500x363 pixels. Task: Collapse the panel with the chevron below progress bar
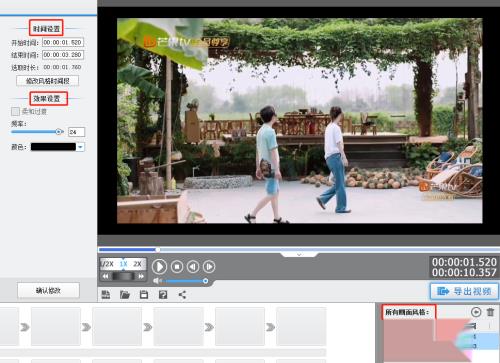[299, 255]
